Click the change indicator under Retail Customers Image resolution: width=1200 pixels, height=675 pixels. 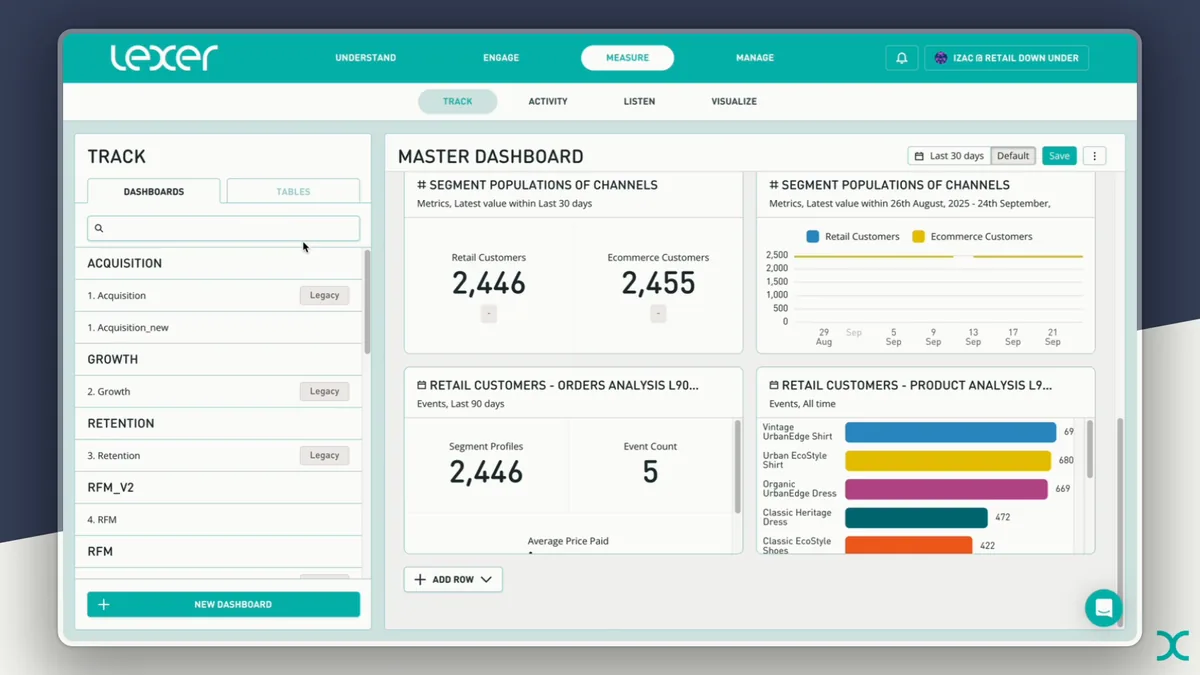click(489, 314)
